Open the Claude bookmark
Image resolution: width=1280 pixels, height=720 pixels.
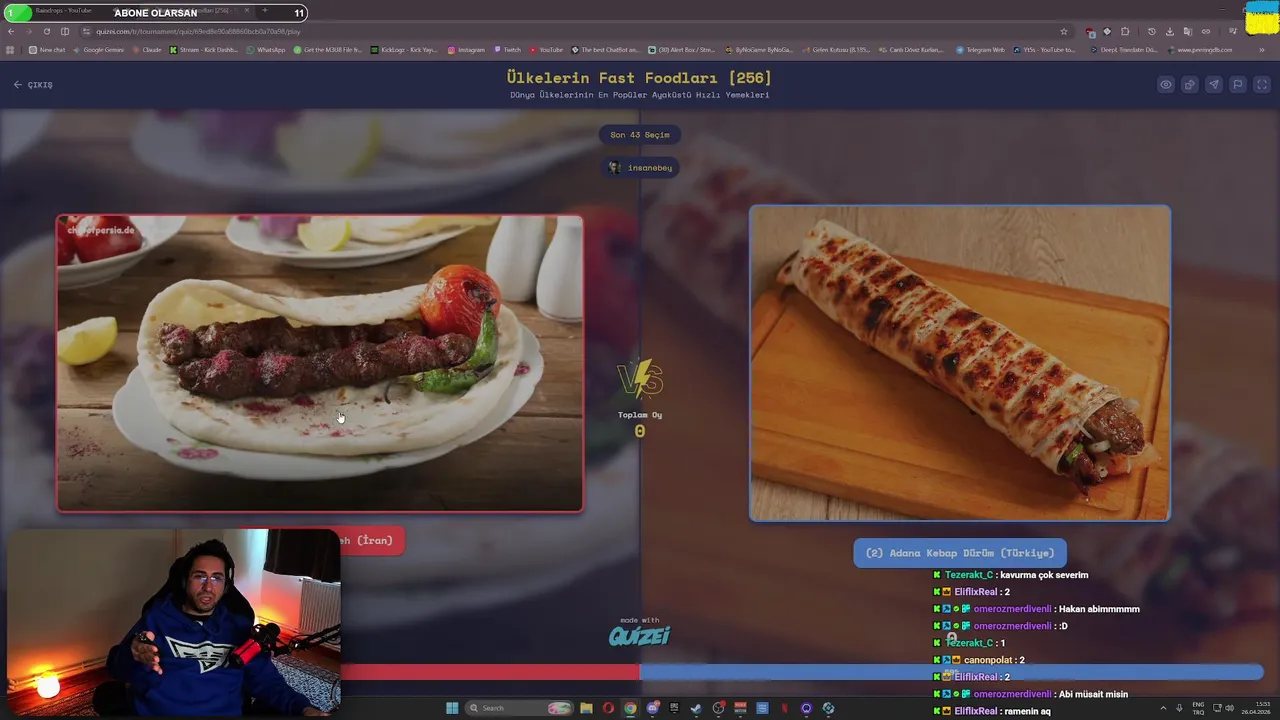[147, 50]
